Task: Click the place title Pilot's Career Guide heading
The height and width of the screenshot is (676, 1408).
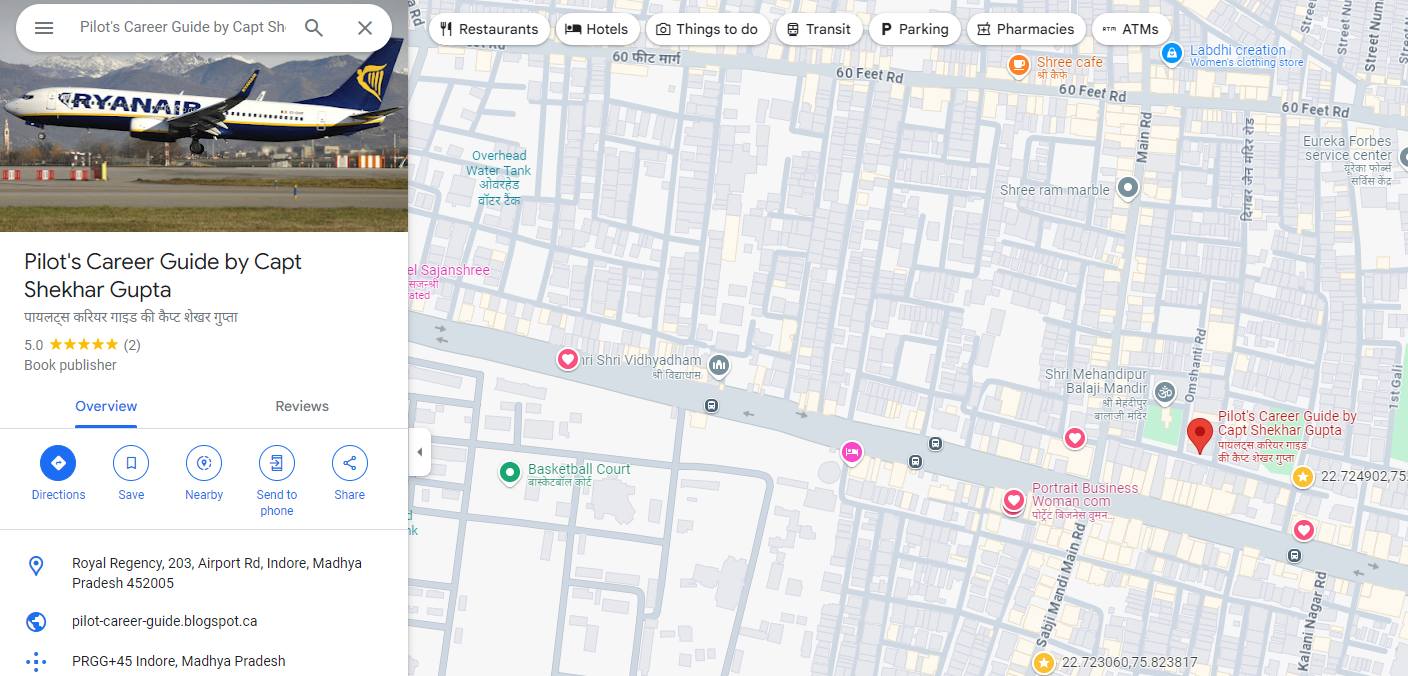Action: 163,276
